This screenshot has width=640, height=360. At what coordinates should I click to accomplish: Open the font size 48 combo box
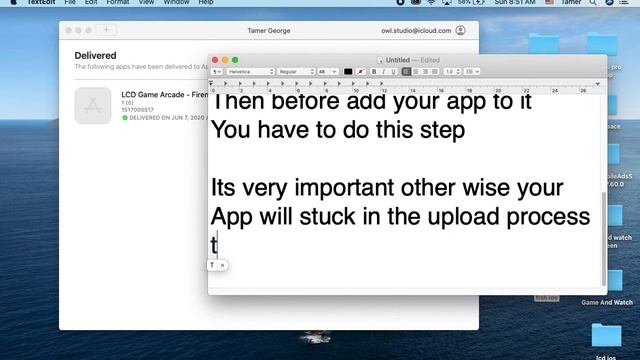tap(328, 72)
